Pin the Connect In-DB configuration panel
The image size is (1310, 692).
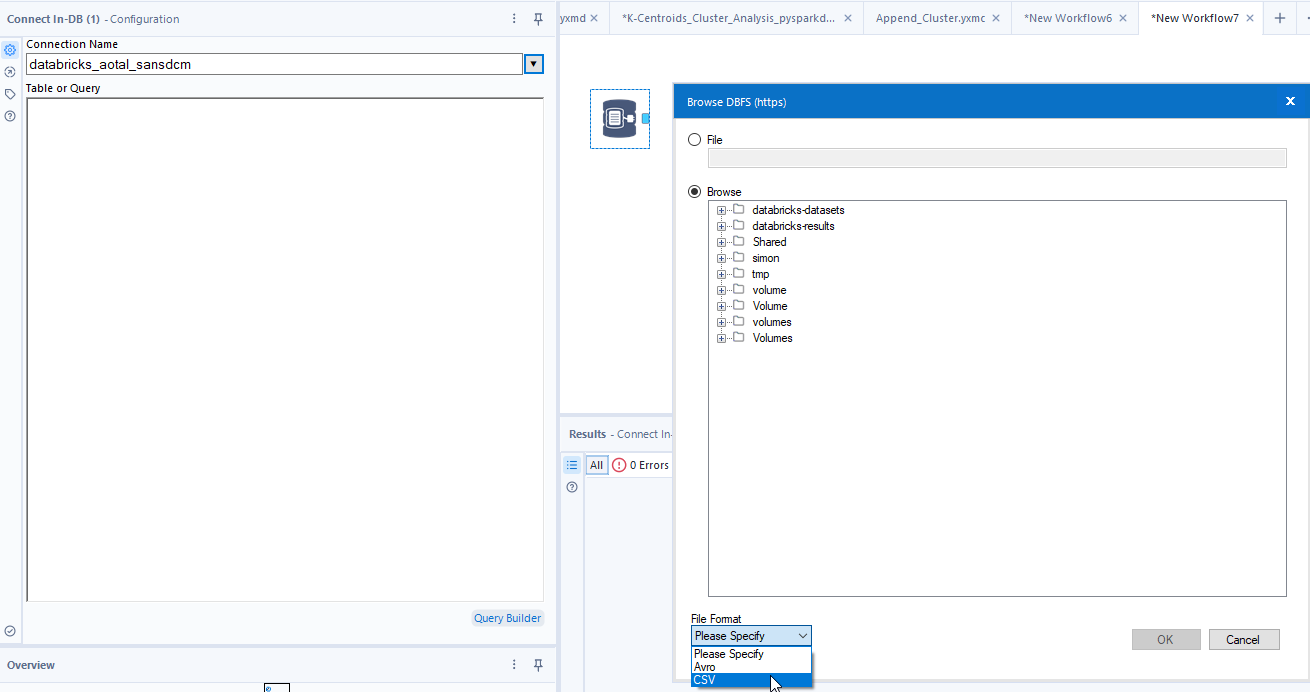pyautogui.click(x=537, y=18)
